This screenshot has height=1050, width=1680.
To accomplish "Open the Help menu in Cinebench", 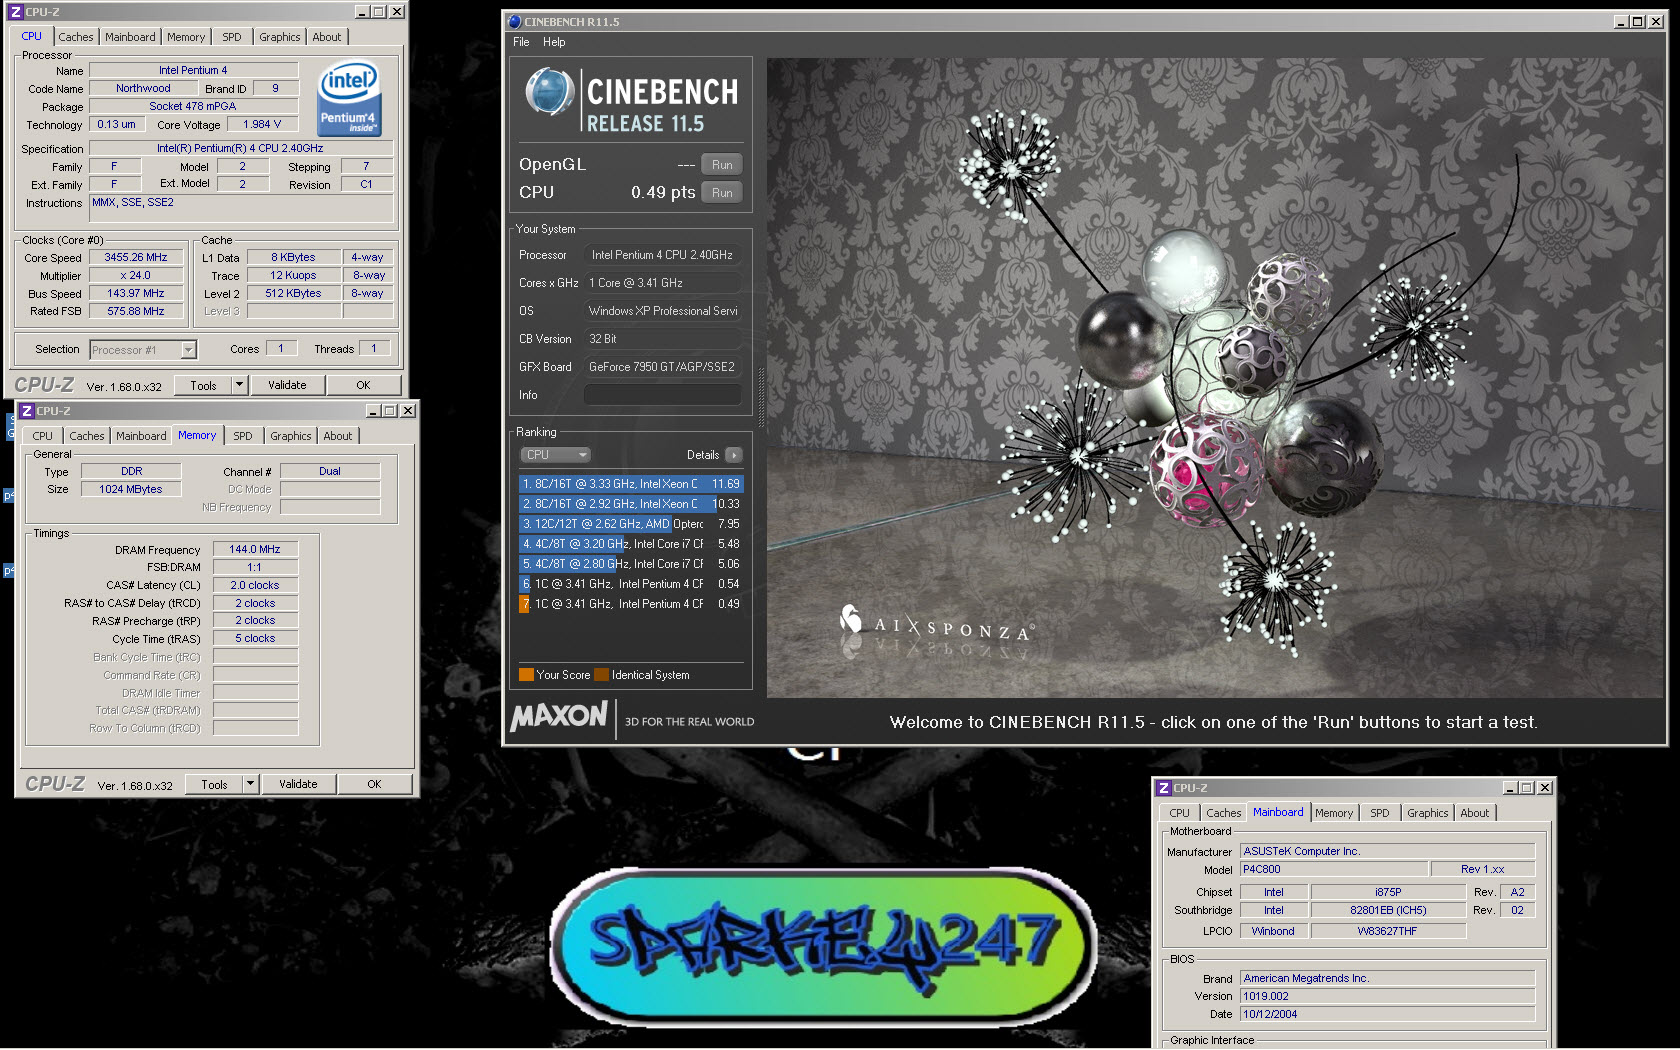I will coord(554,42).
